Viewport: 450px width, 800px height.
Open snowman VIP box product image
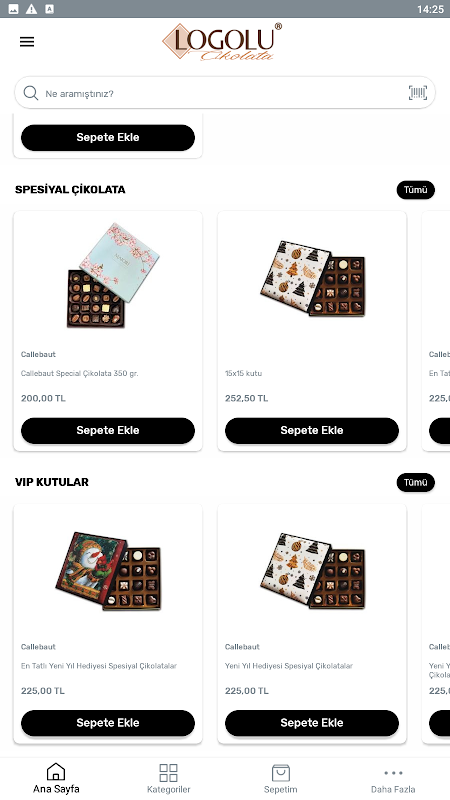click(x=108, y=571)
